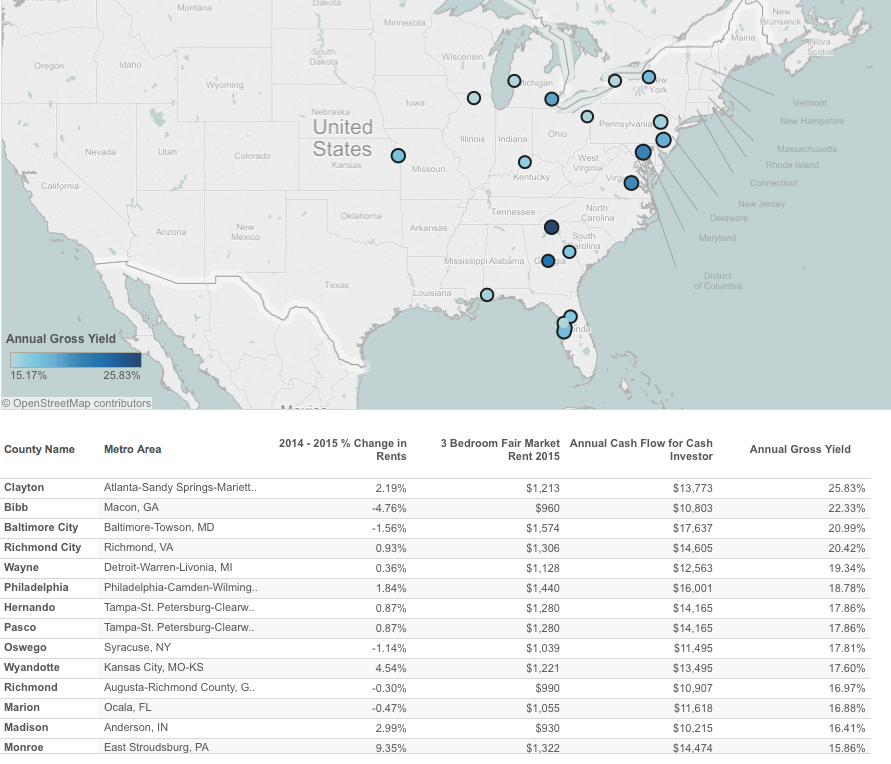This screenshot has height=764, width=891.
Task: Click the Annual Gross Yield color legend gradient
Action: coord(74,358)
